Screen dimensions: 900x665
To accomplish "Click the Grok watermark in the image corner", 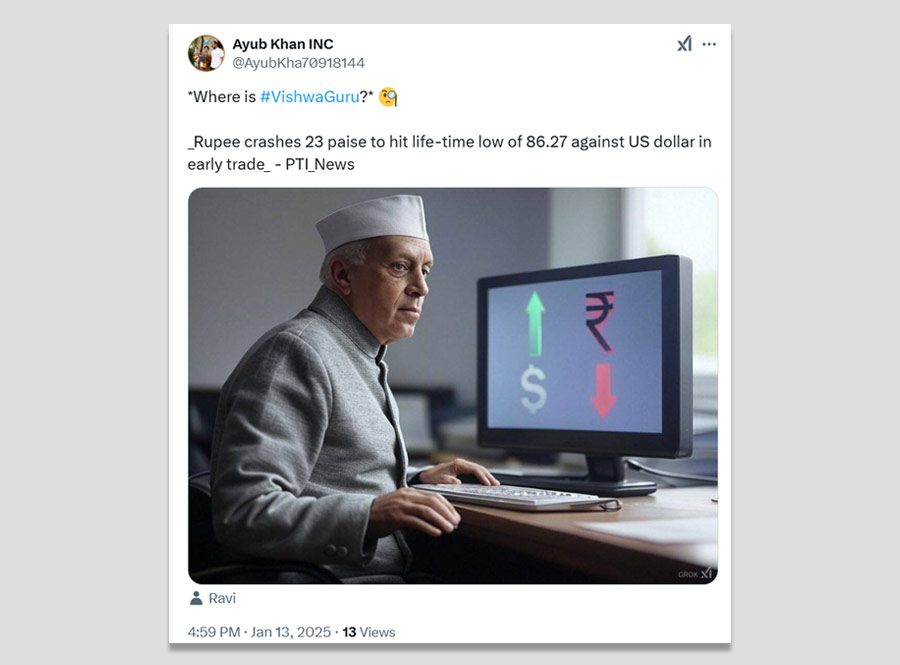I will [x=695, y=573].
